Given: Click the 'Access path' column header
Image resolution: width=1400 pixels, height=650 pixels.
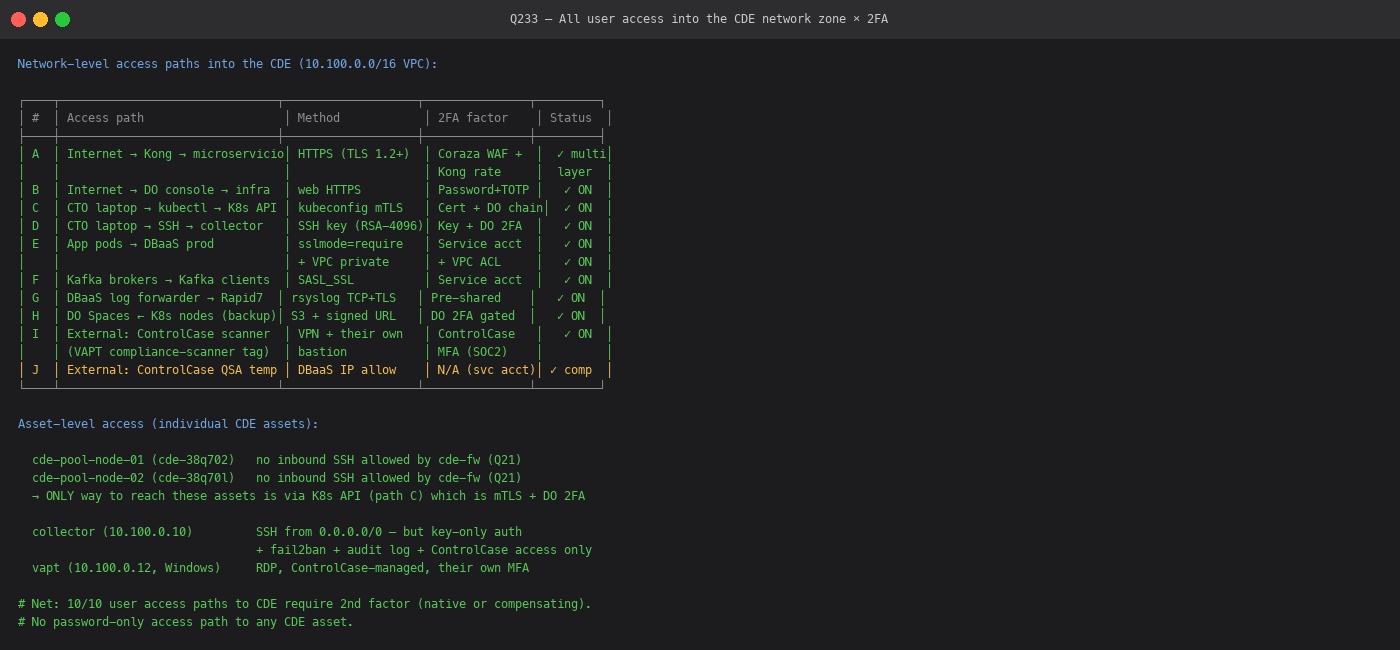Looking at the screenshot, I should [x=105, y=118].
